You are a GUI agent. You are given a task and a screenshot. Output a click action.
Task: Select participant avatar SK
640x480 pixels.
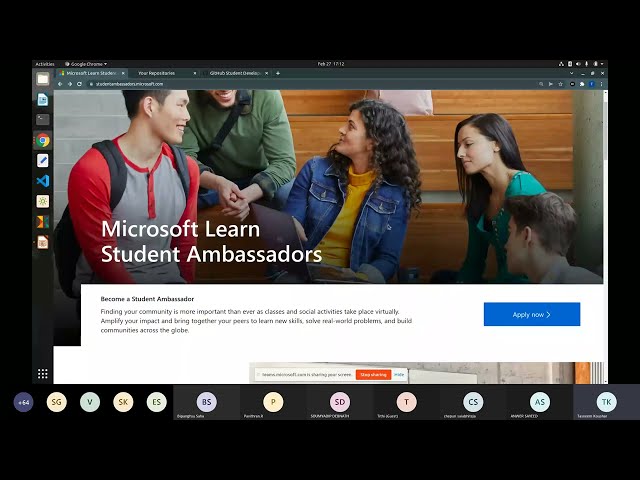coord(123,402)
